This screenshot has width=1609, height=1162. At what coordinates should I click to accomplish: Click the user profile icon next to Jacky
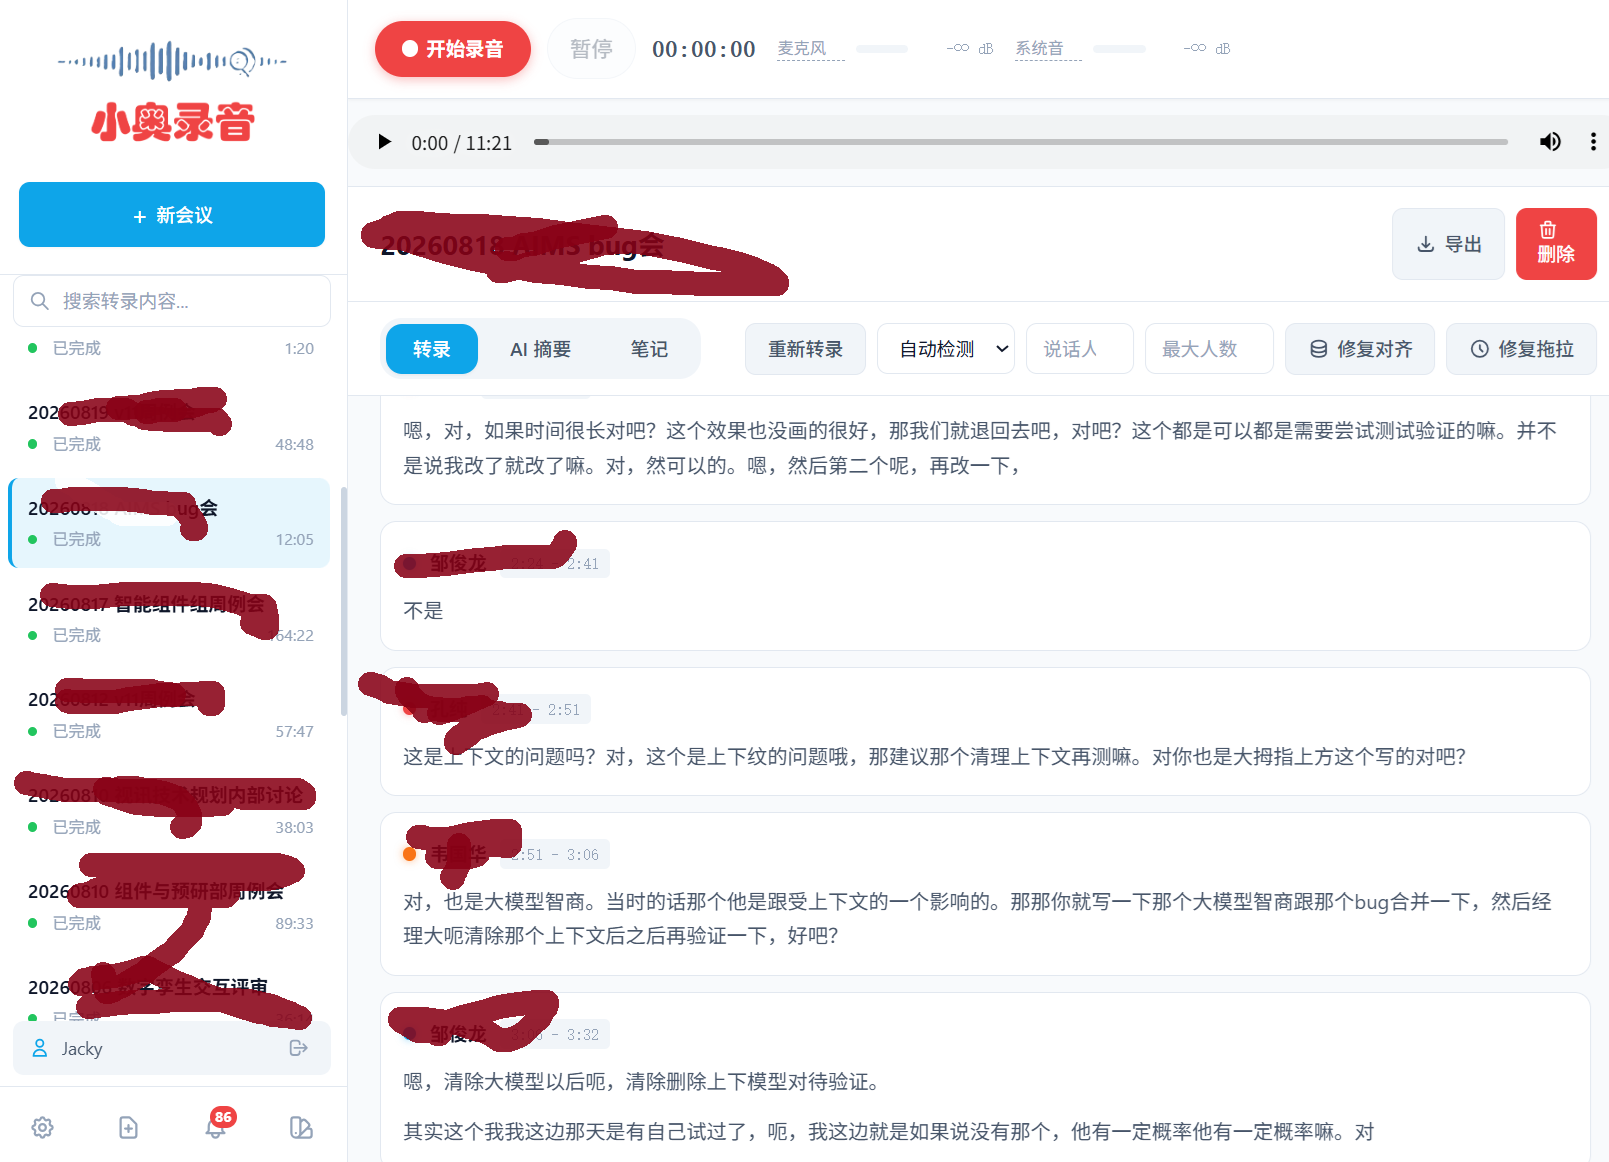(x=40, y=1048)
